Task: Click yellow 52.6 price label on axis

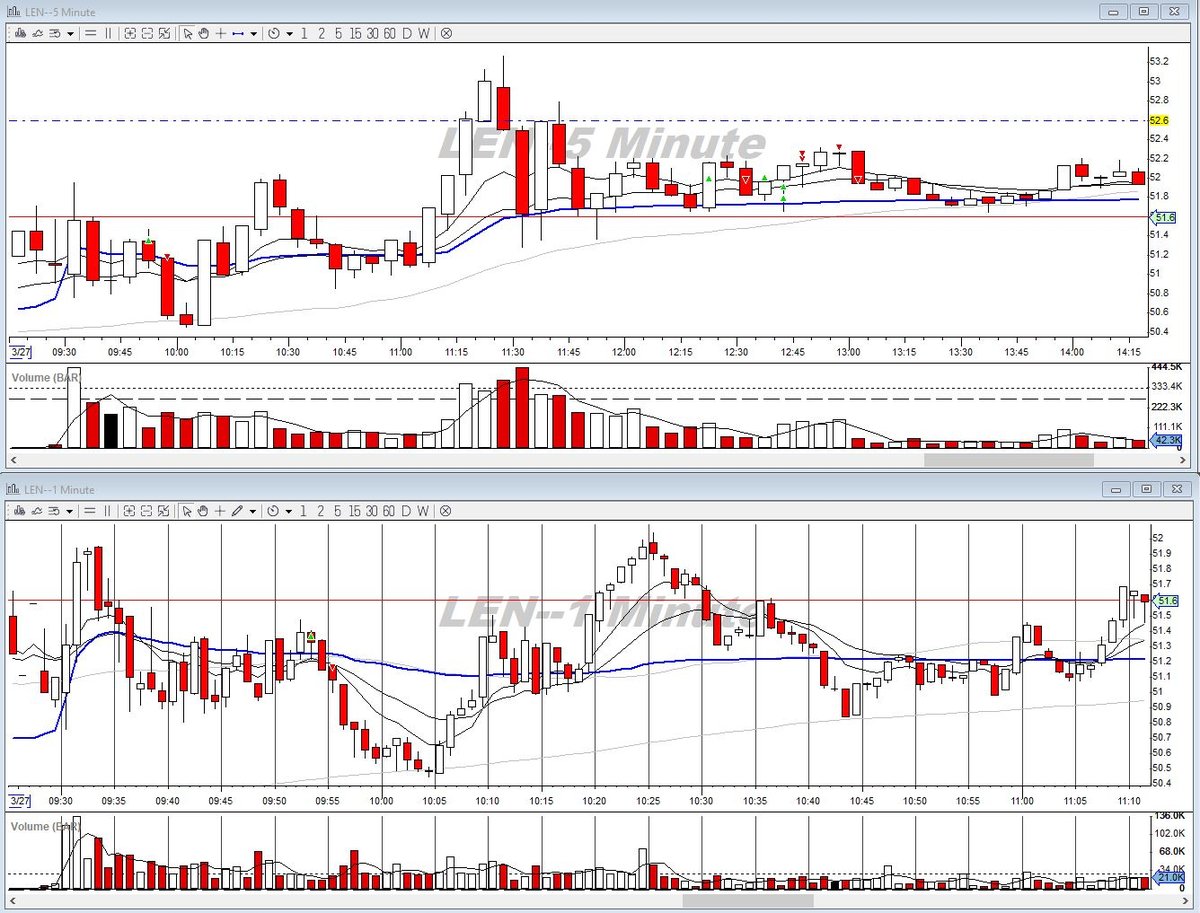Action: tap(1160, 120)
